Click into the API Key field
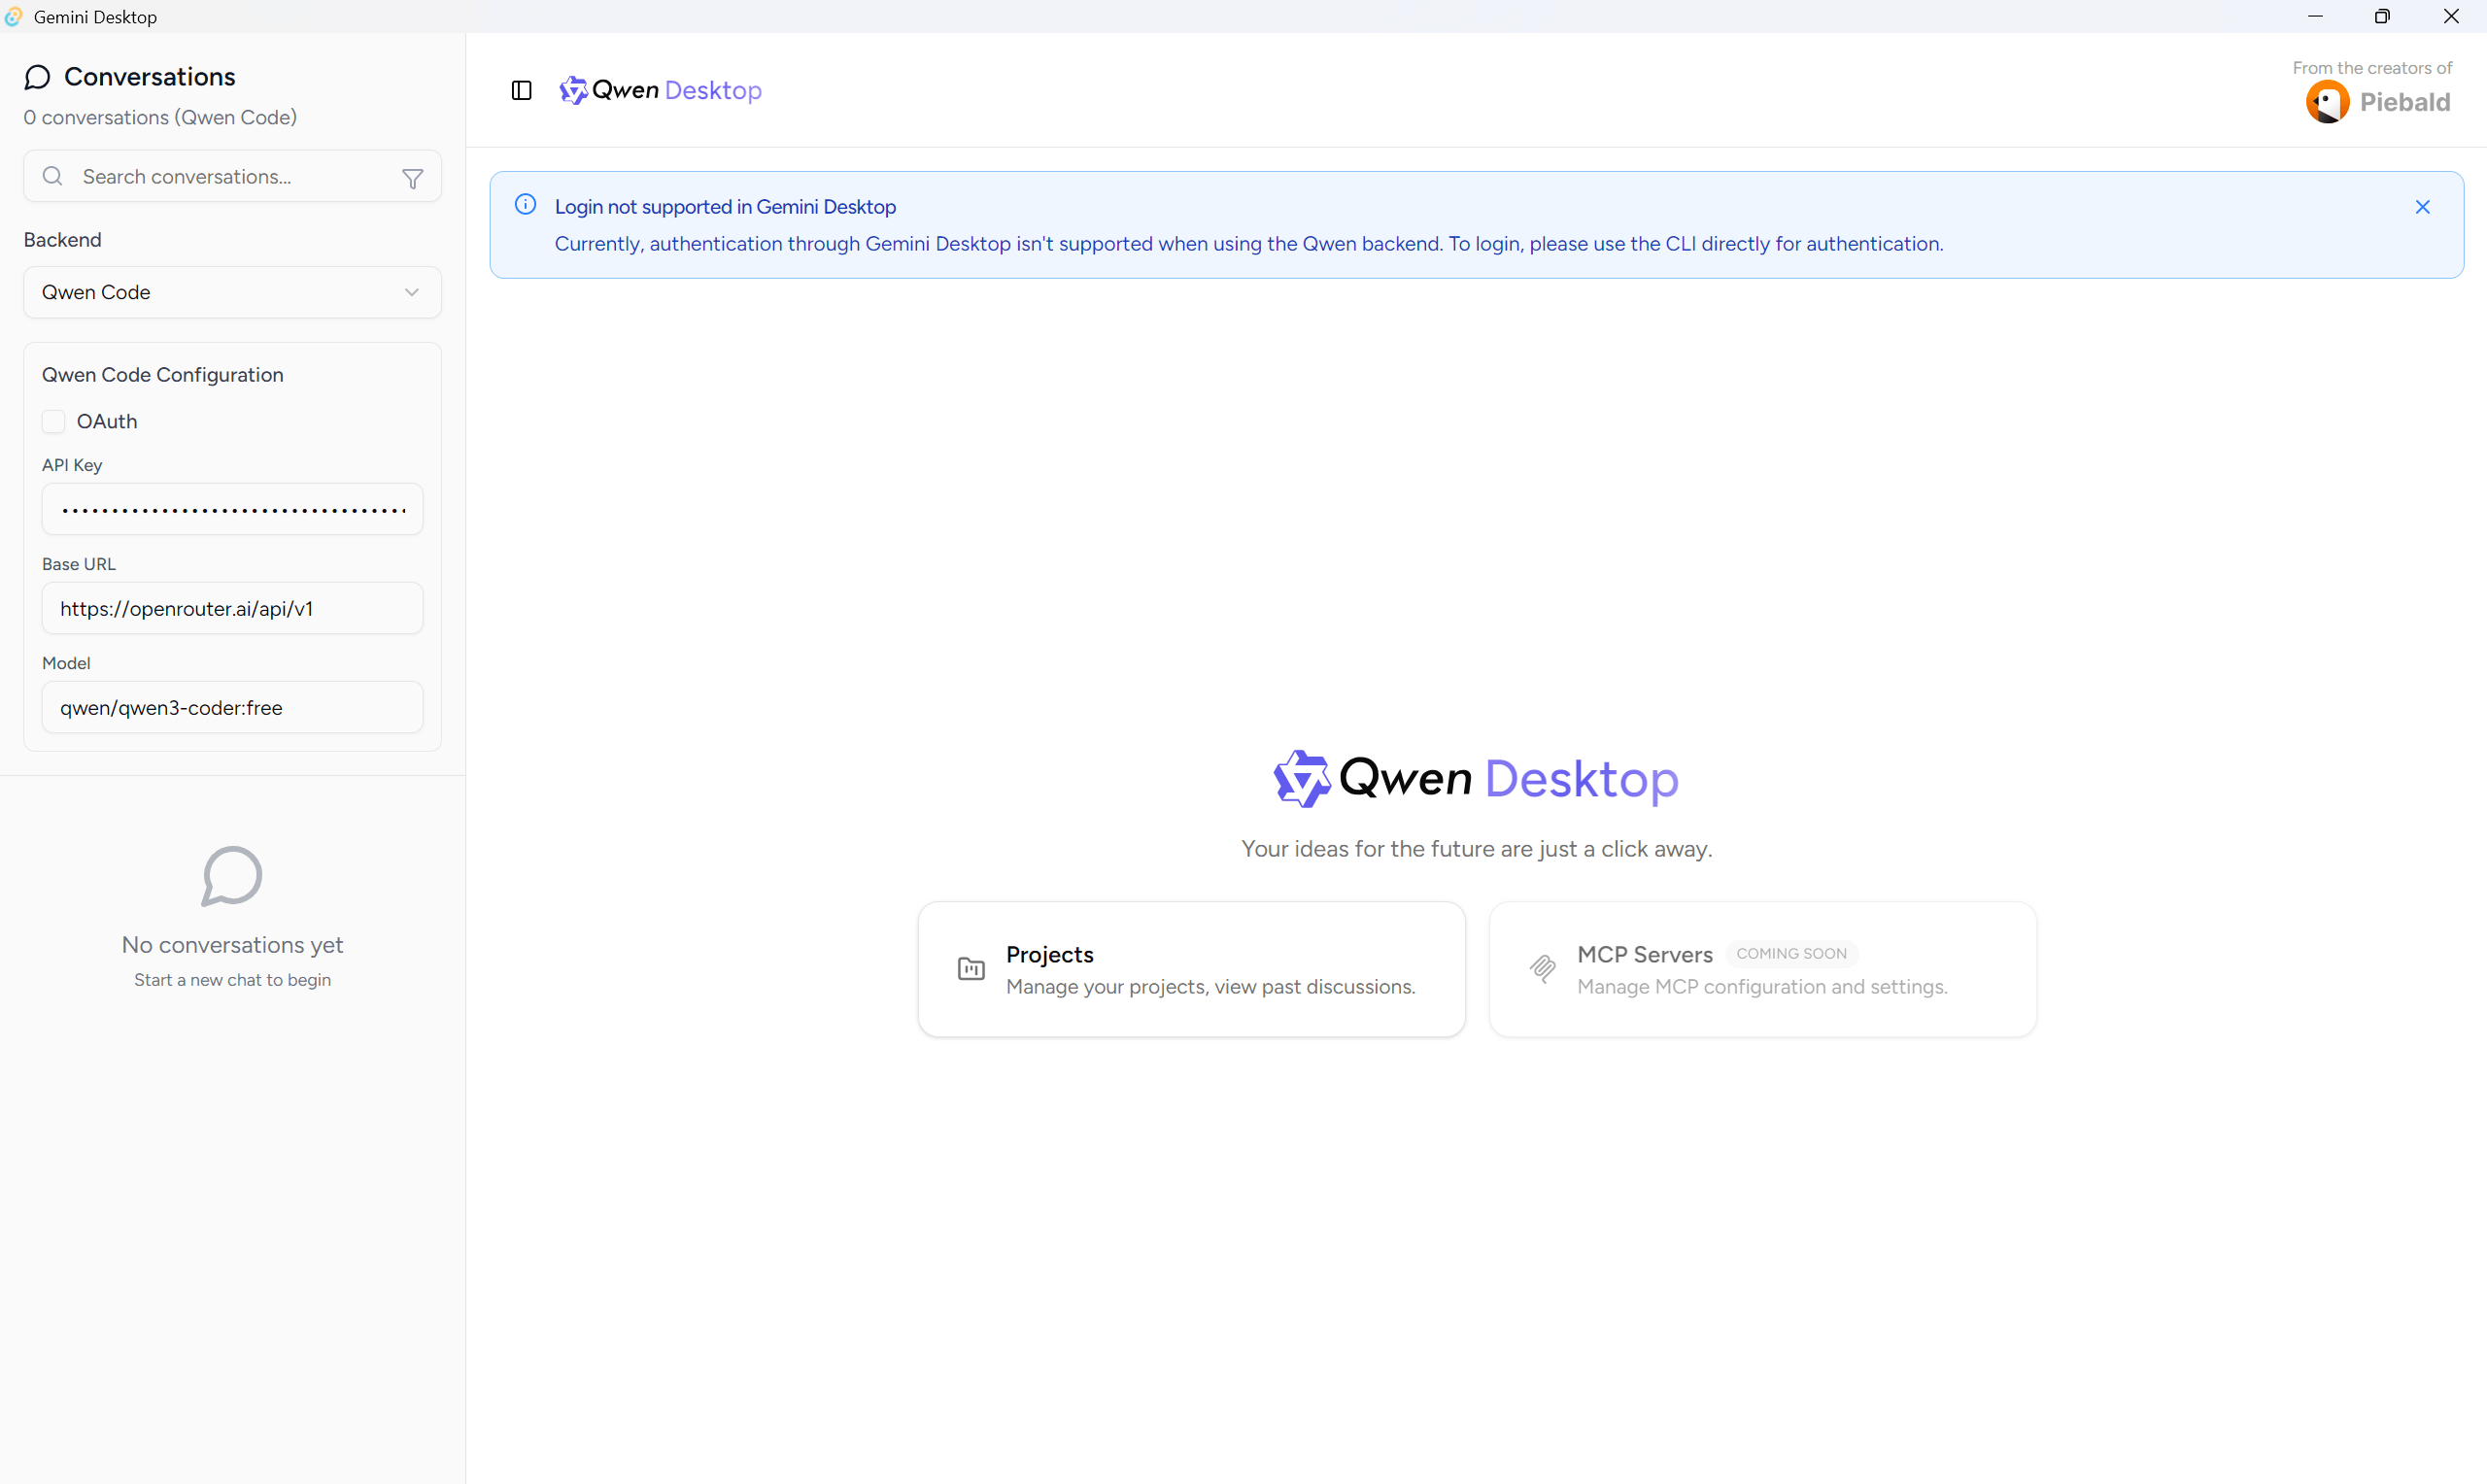This screenshot has width=2487, height=1484. coord(232,509)
